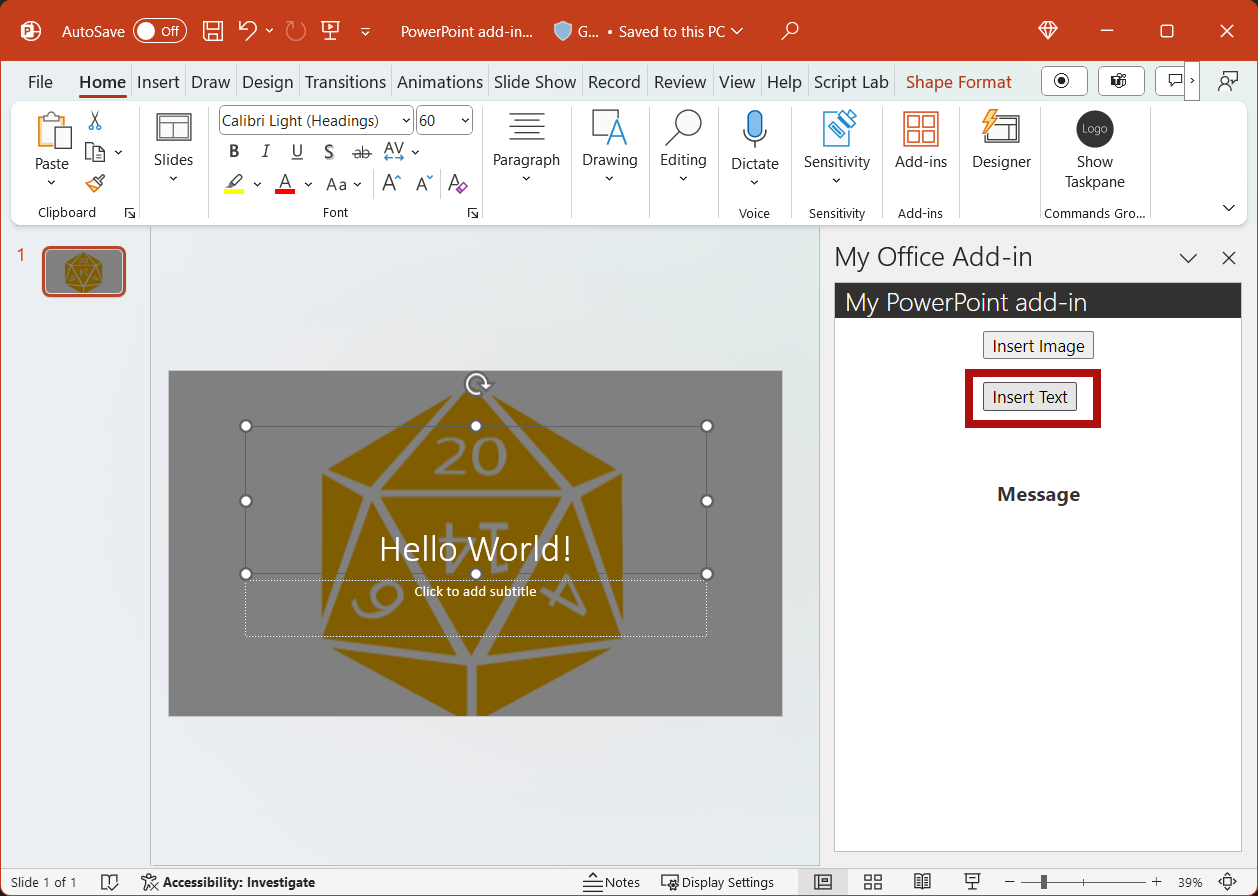This screenshot has width=1258, height=896.
Task: Start presentation from beginning icon
Action: tap(331, 31)
